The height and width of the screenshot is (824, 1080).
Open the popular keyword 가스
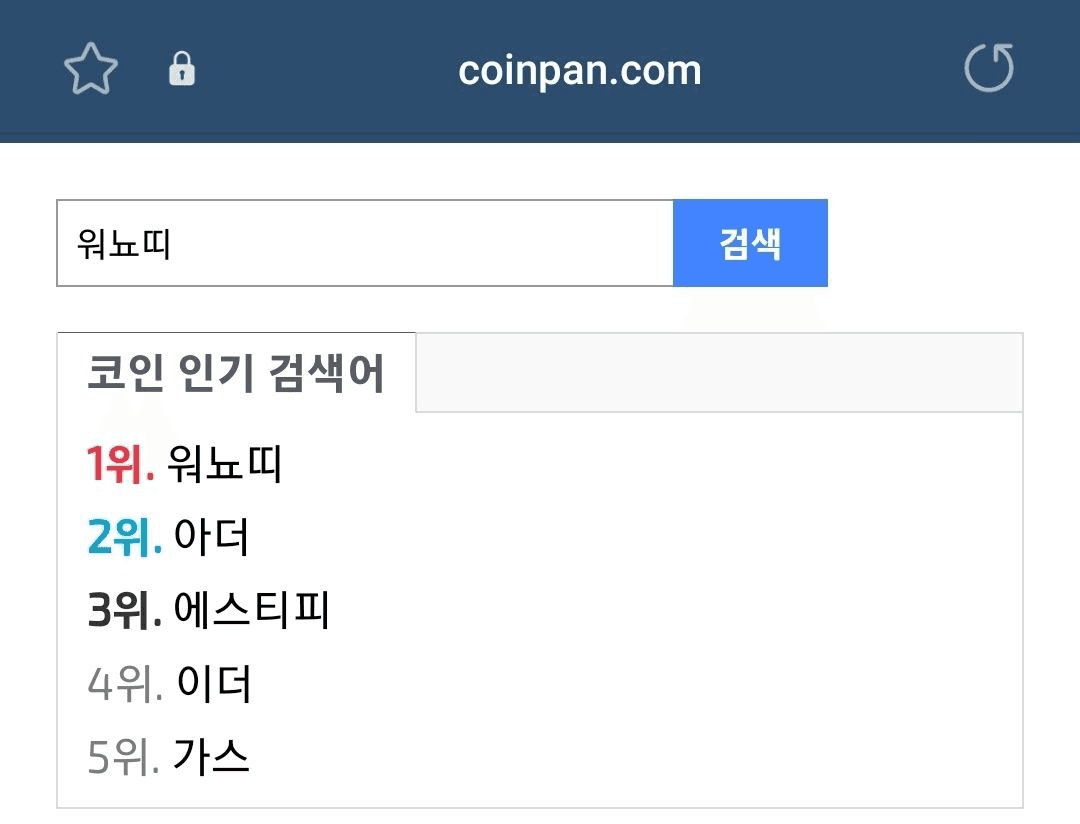[211, 758]
